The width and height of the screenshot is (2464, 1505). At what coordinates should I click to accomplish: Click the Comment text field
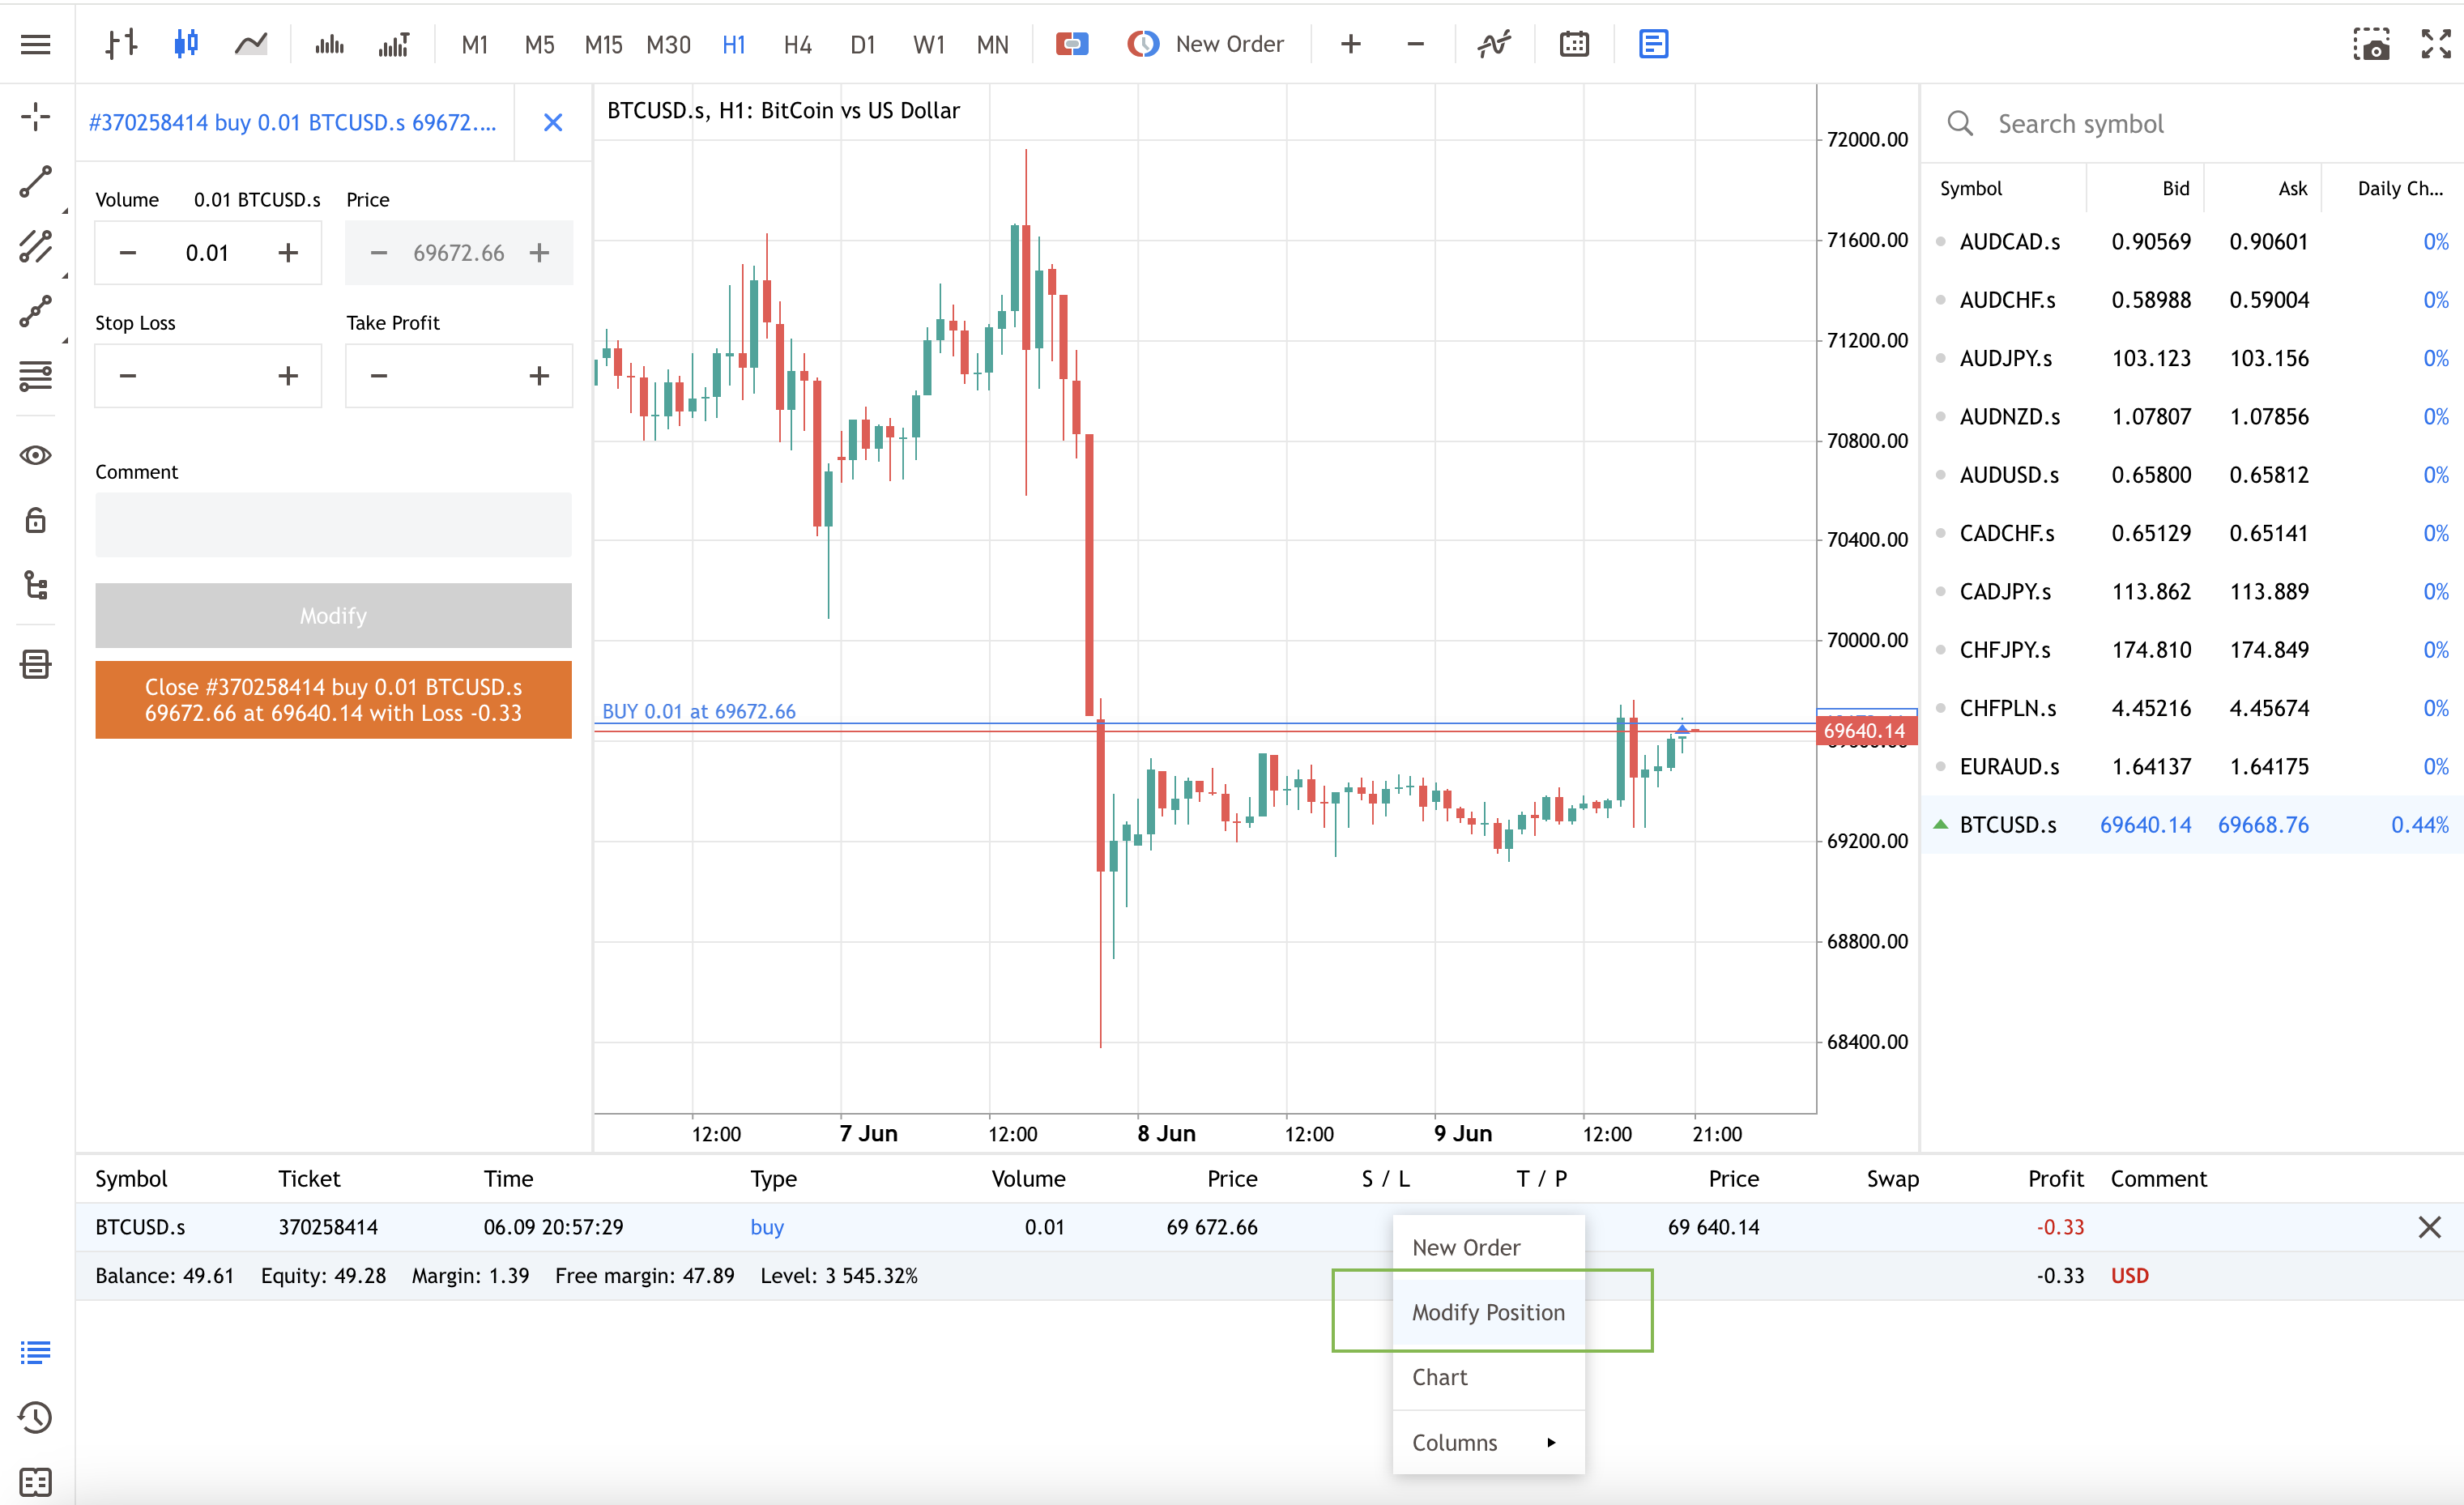[x=334, y=524]
